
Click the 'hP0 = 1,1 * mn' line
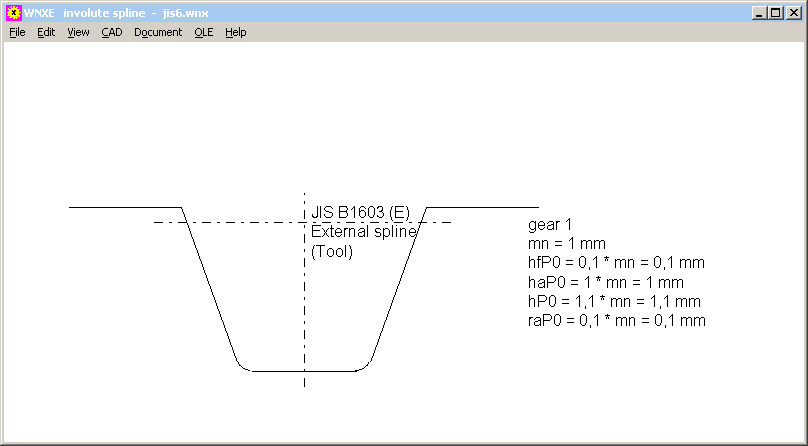pos(614,301)
